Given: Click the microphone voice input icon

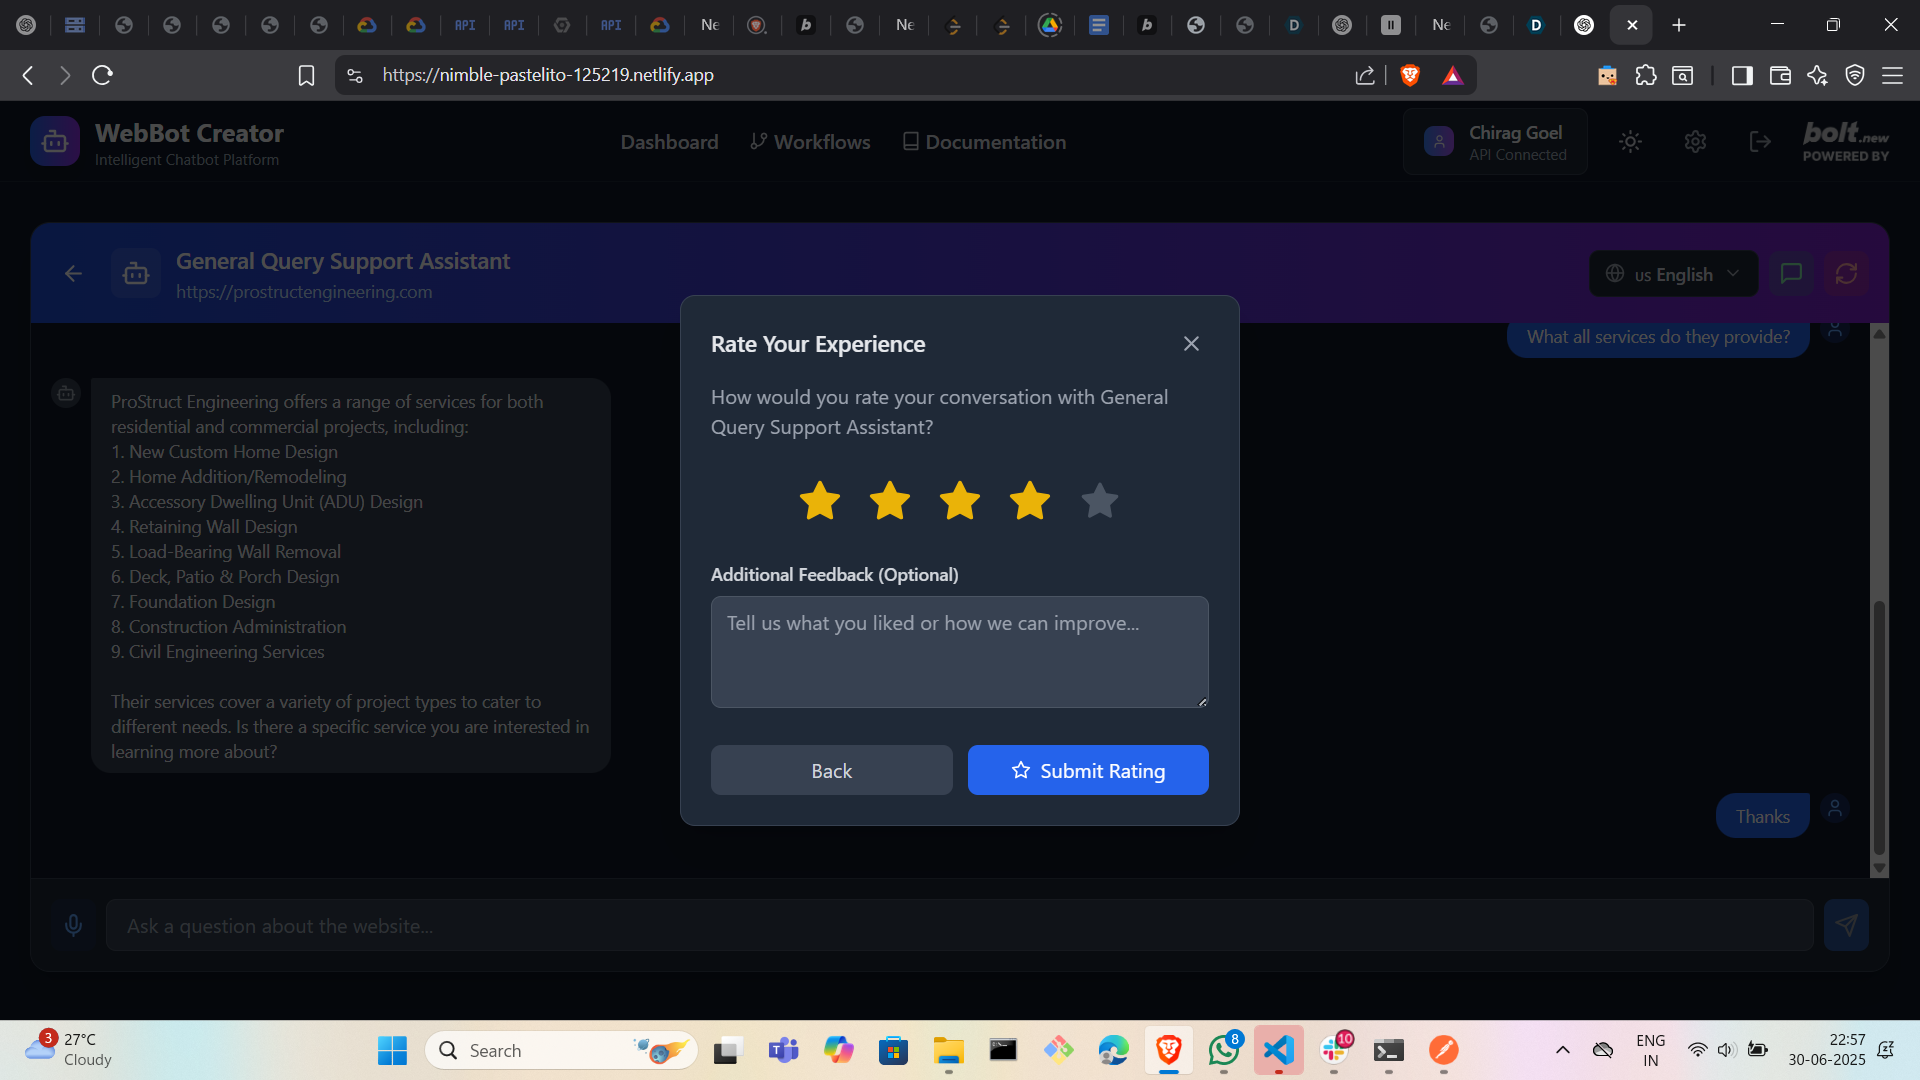Looking at the screenshot, I should point(73,926).
